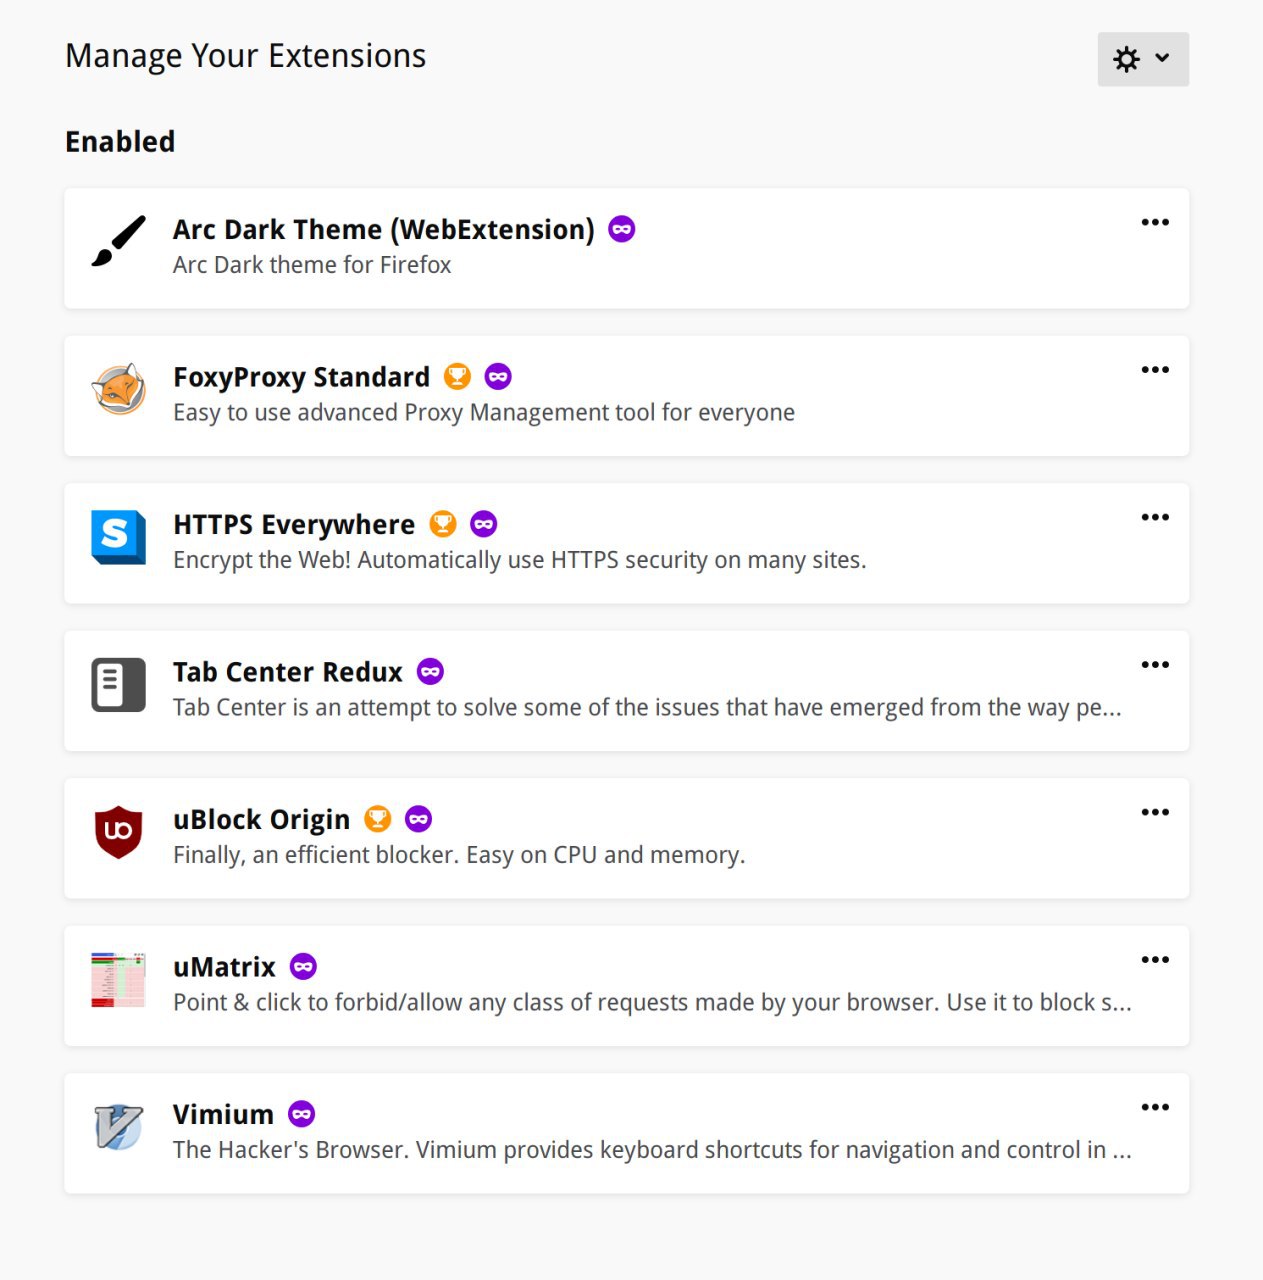The height and width of the screenshot is (1280, 1263).
Task: Open more options menu for FoxyProxy Standard
Action: click(1155, 370)
